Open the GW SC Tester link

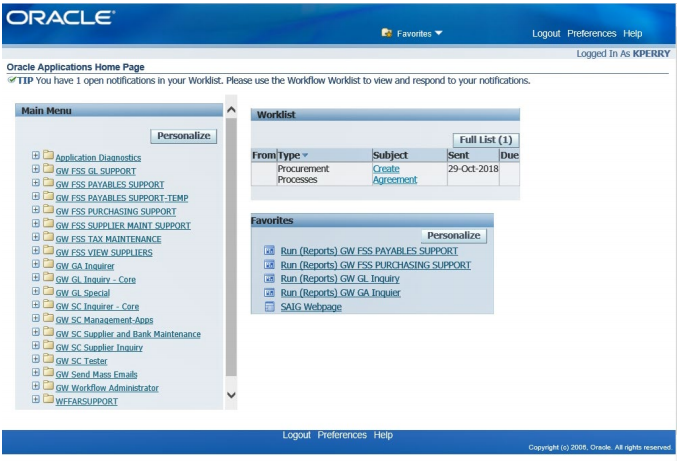coord(81,361)
